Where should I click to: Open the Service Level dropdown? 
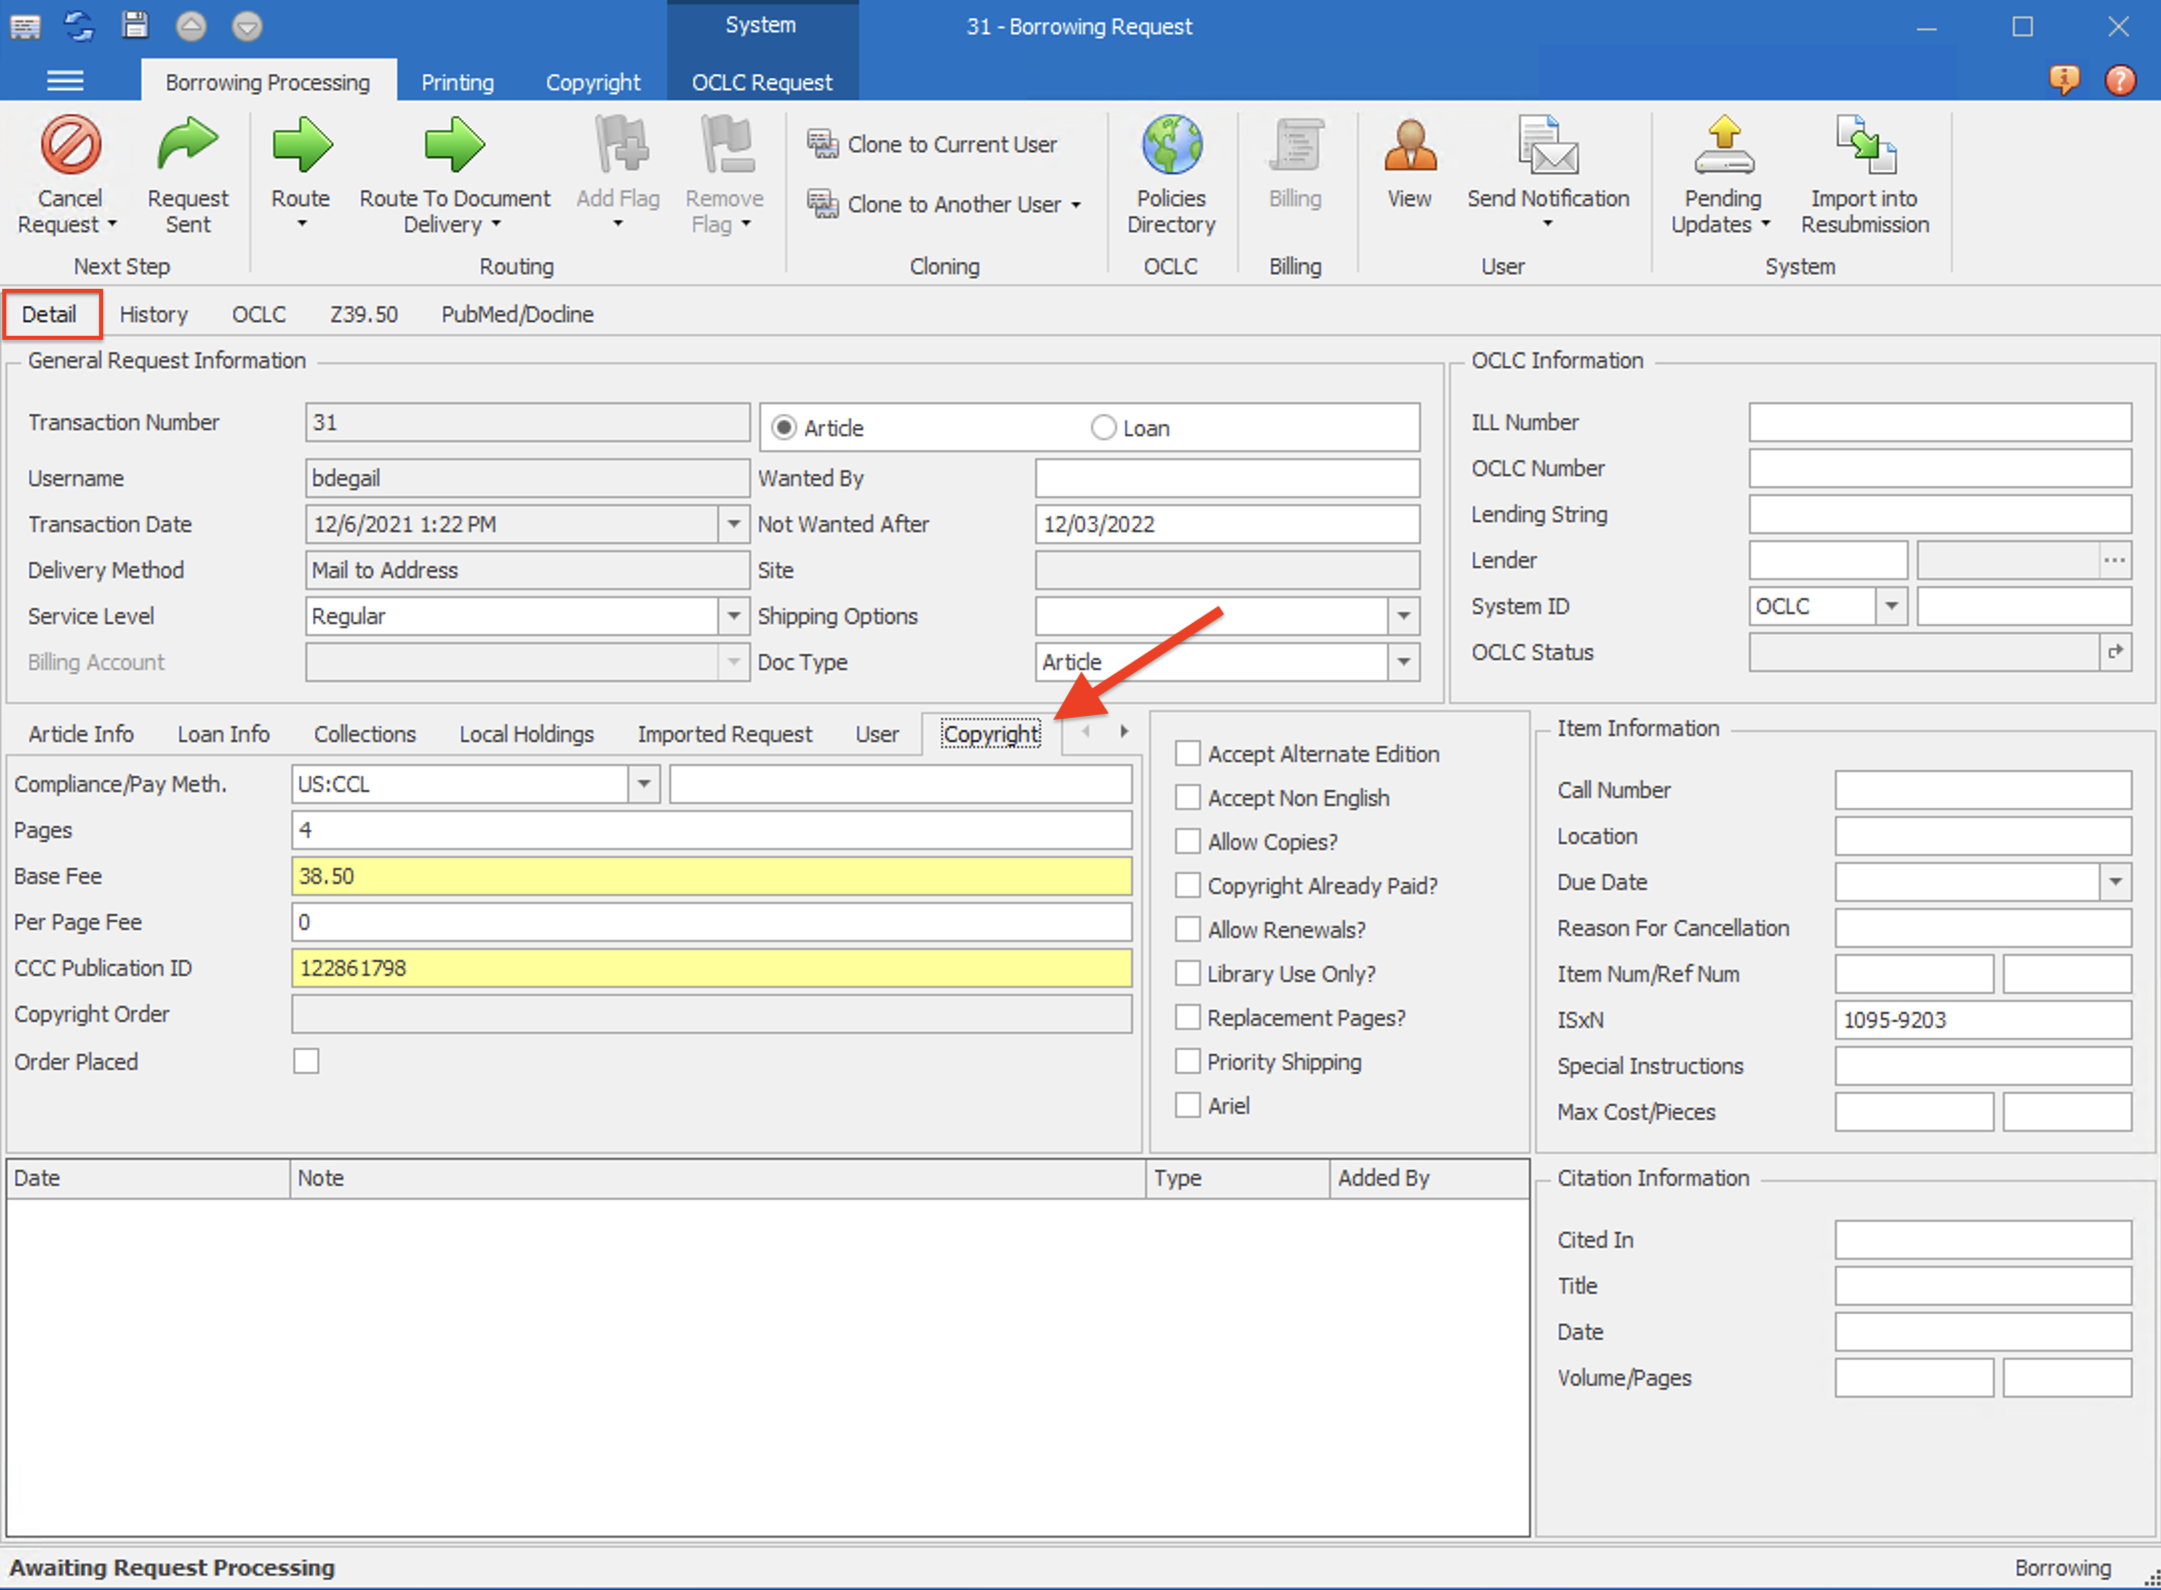coord(735,616)
